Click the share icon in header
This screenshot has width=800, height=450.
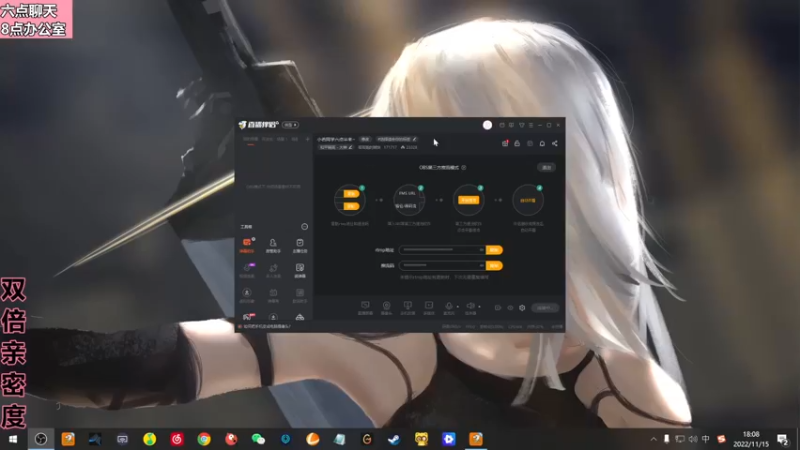(555, 143)
